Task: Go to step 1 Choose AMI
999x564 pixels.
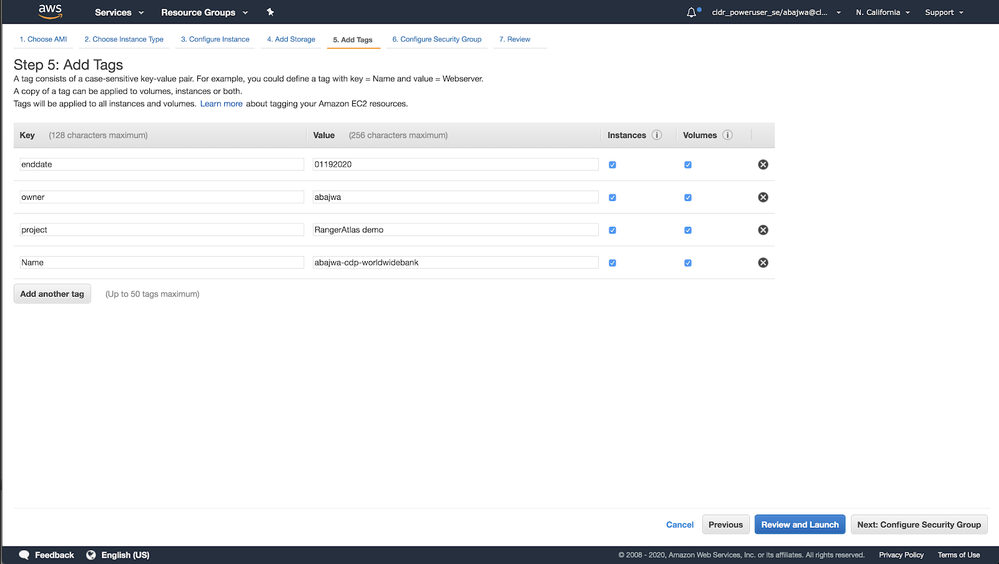Action: pyautogui.click(x=43, y=39)
